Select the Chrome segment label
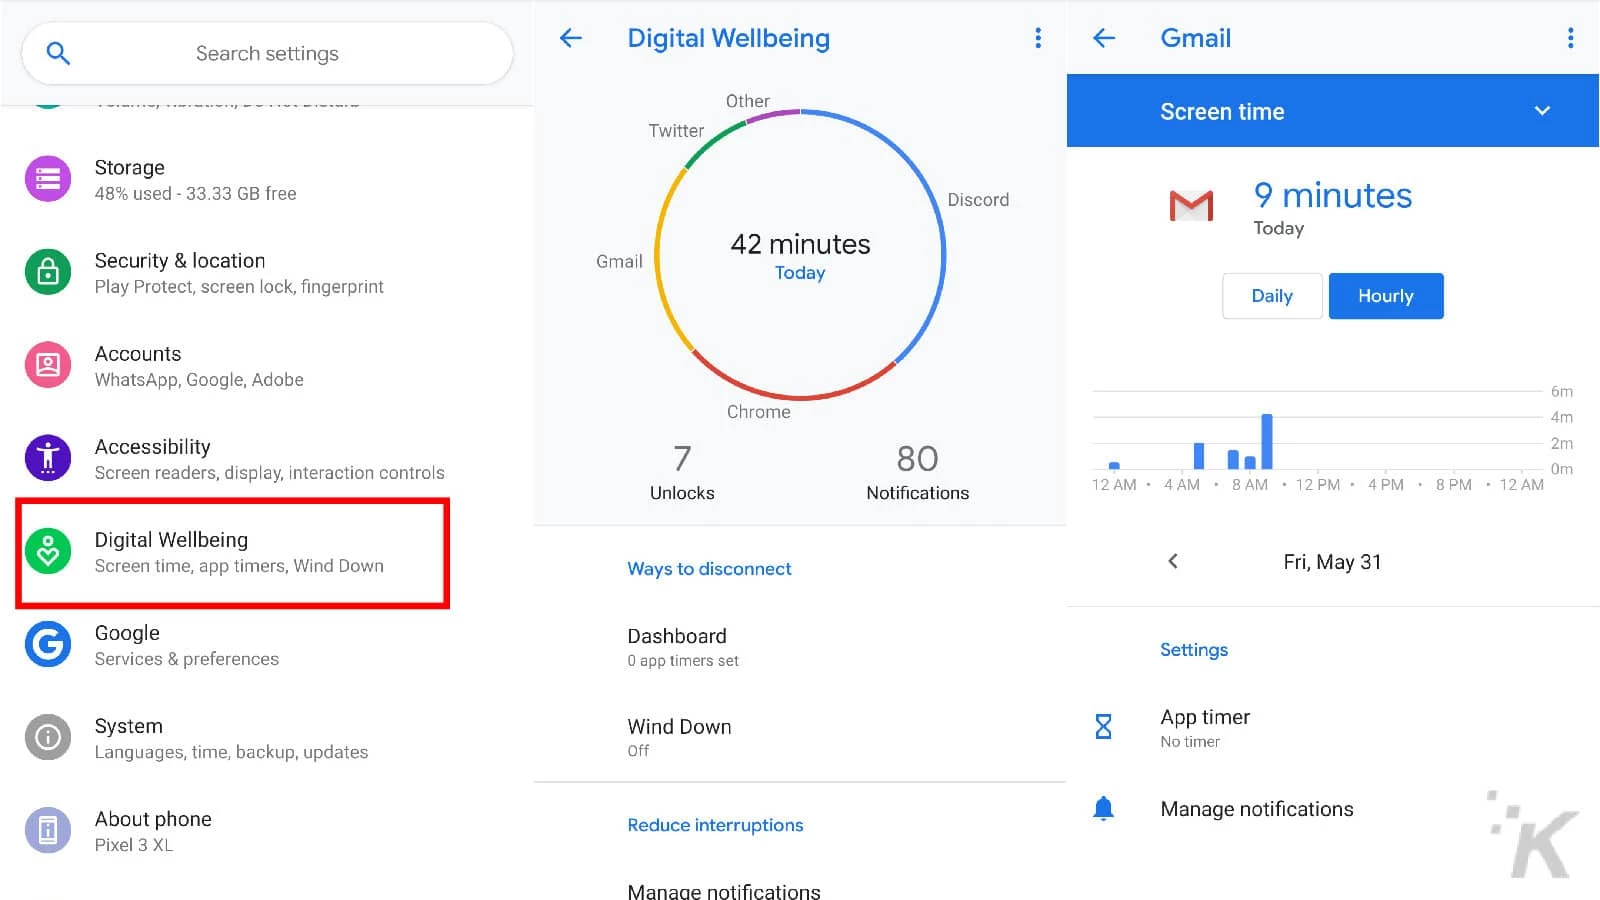 tap(758, 411)
